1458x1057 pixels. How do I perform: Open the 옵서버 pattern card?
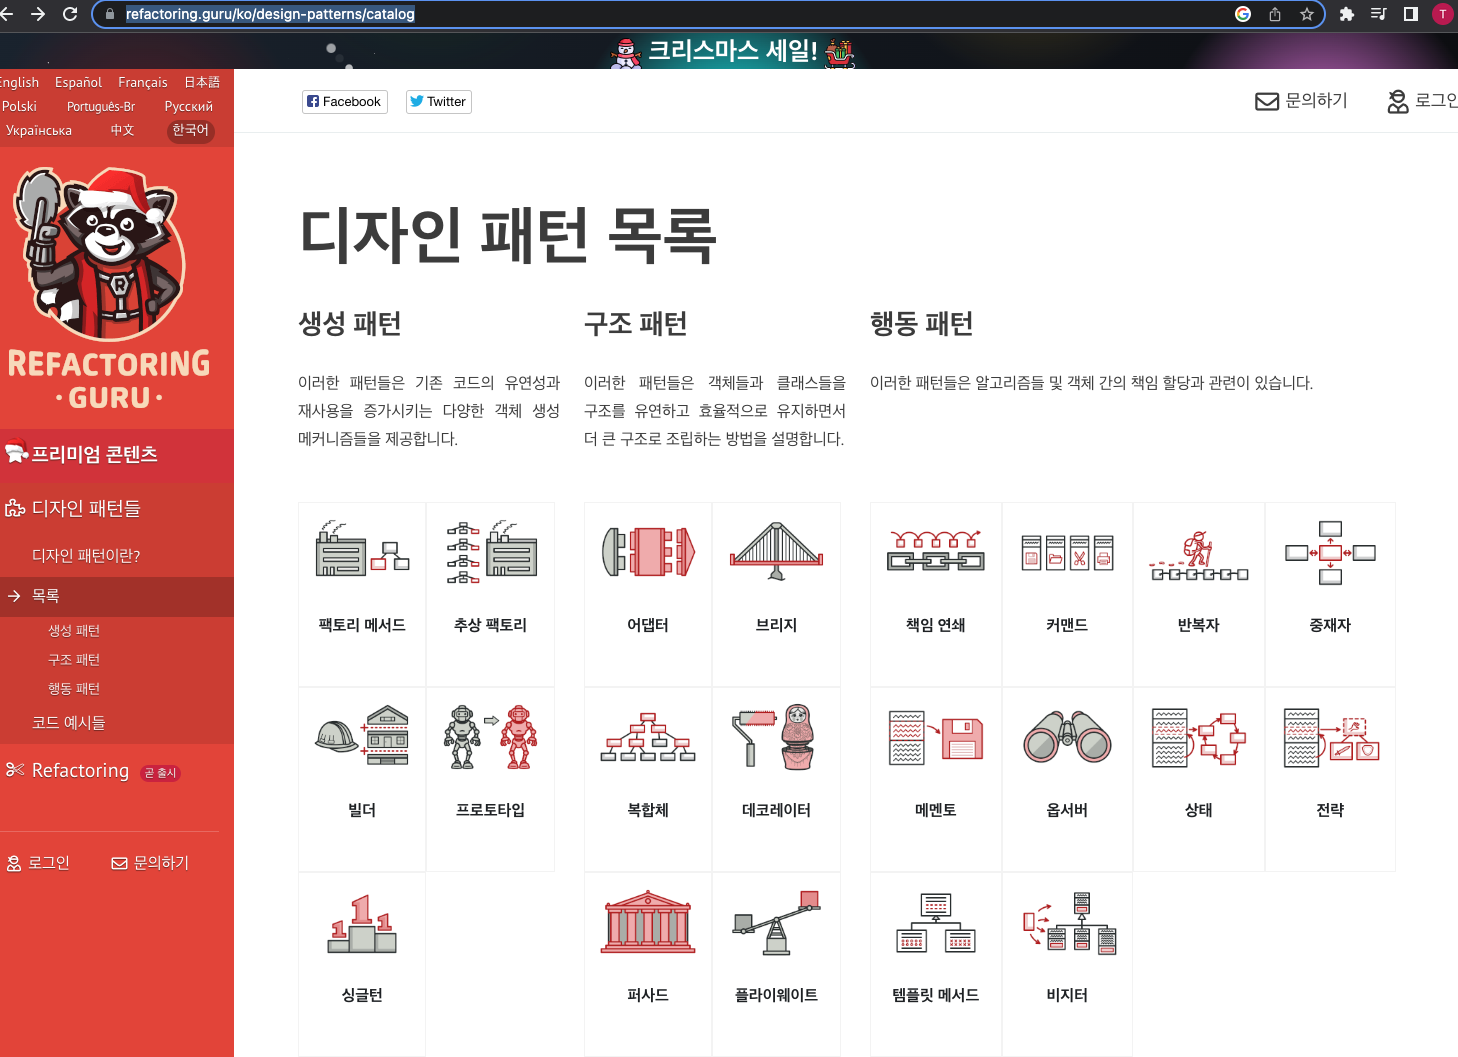point(1067,779)
